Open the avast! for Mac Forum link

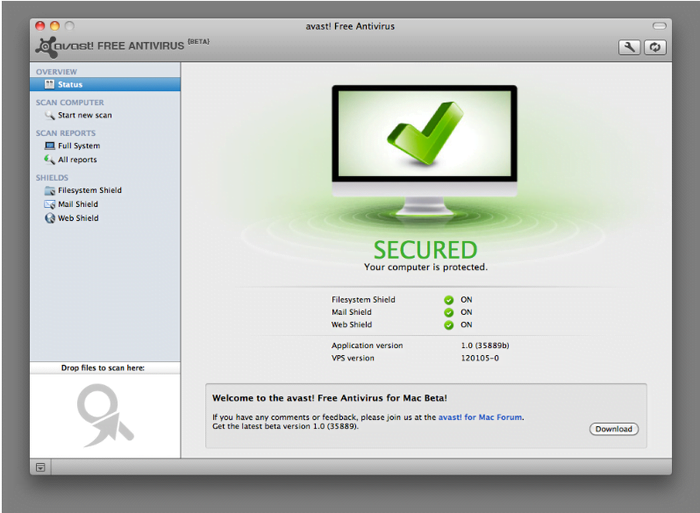point(480,417)
